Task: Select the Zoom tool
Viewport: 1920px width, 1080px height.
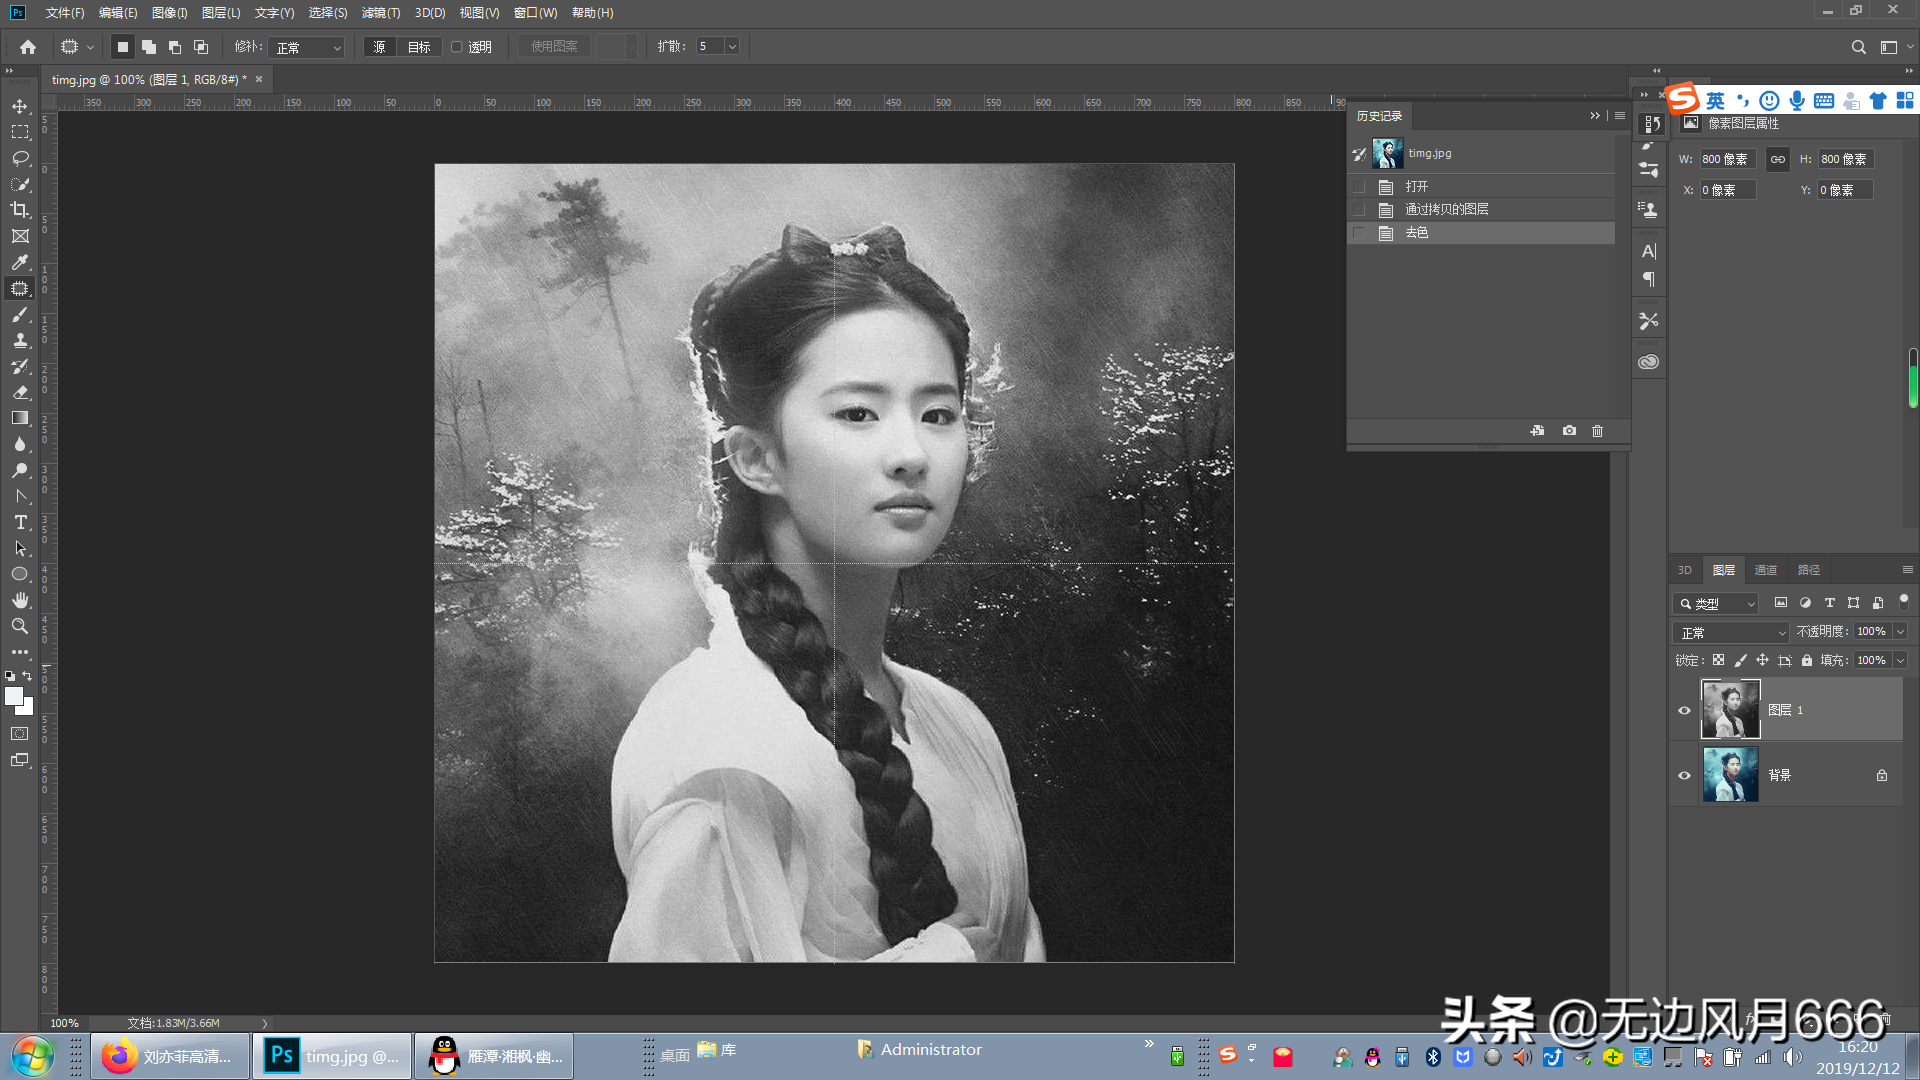Action: (x=20, y=626)
